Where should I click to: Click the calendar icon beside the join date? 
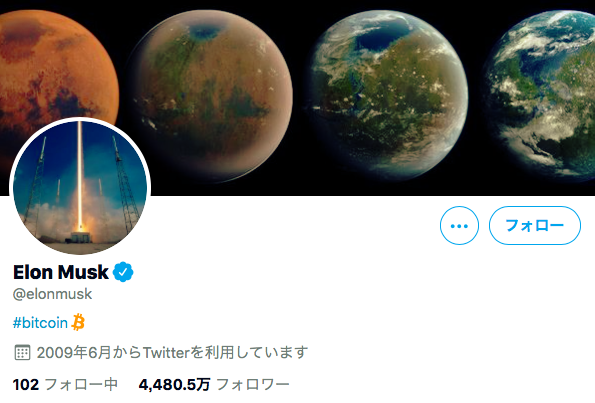pos(22,353)
